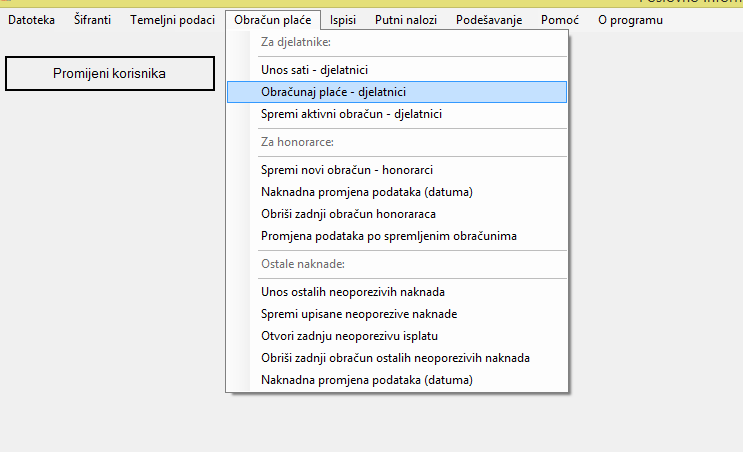Open Promjena podataka po spremljenim obračunima
743x452 pixels.
click(389, 236)
